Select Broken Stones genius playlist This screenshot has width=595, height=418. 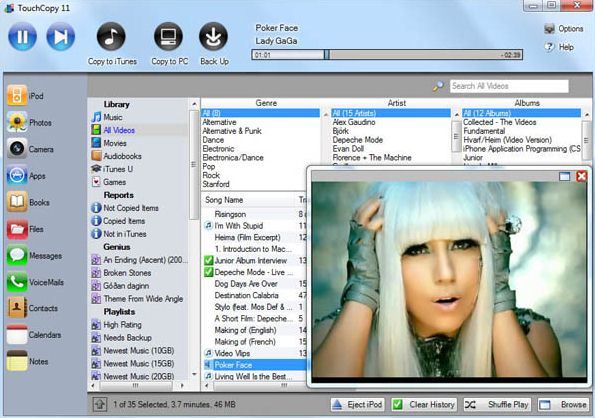tap(121, 273)
